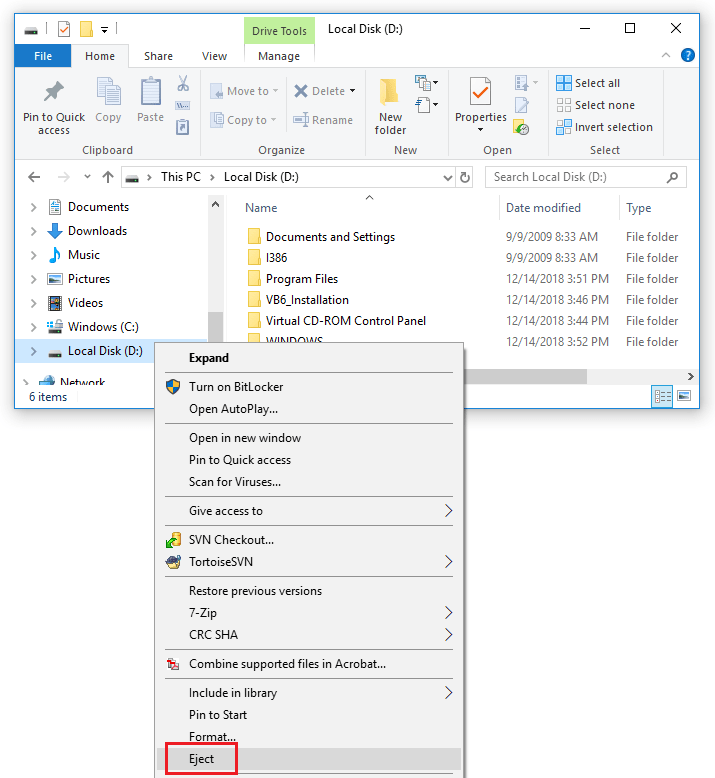Choose Scan for Viruses from the context menu
The width and height of the screenshot is (715, 778).
coord(309,482)
